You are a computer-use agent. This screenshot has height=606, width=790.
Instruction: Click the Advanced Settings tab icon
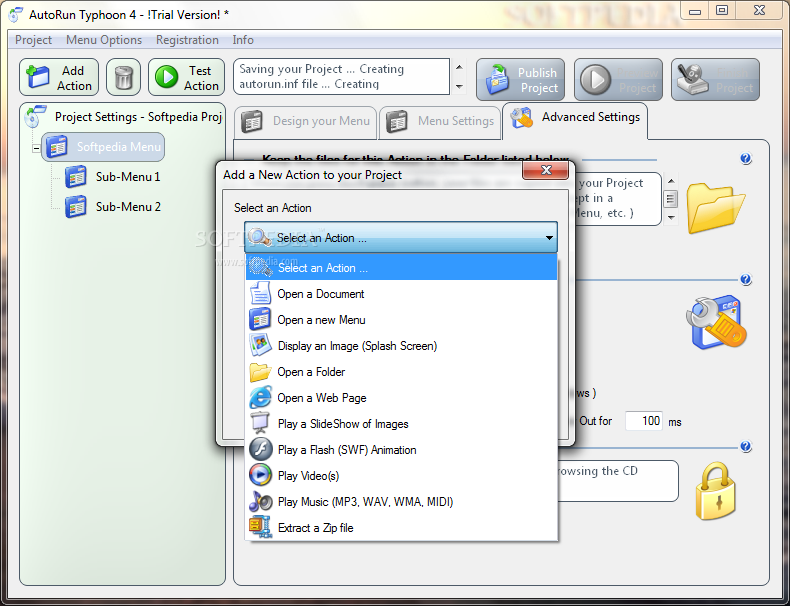tap(522, 117)
